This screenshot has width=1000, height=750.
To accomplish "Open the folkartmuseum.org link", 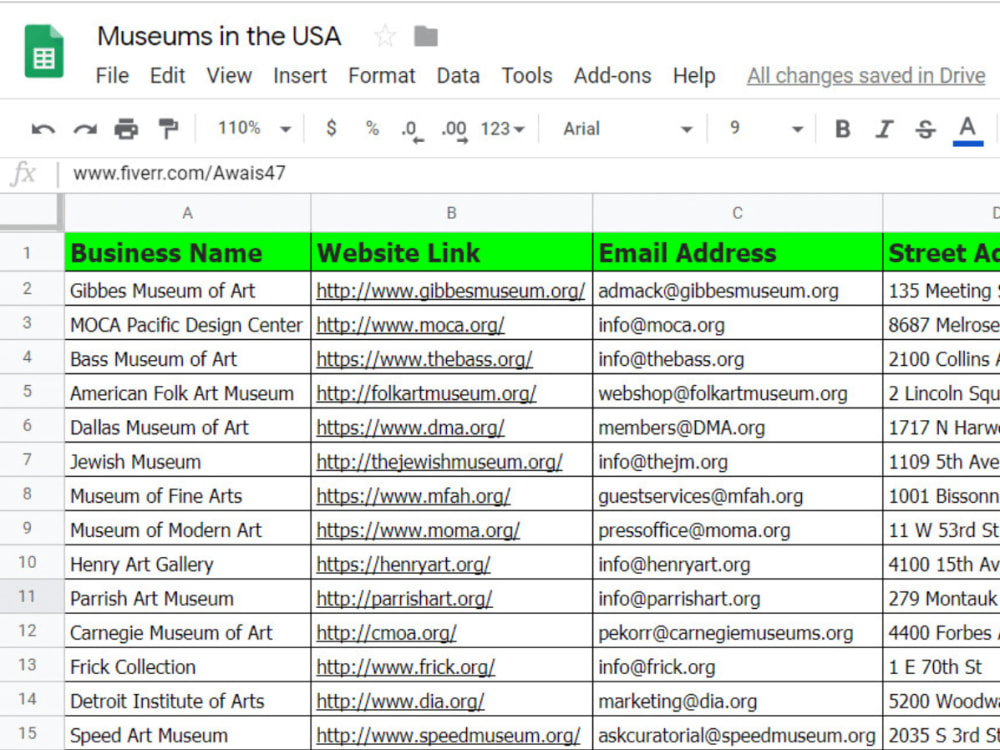I will pyautogui.click(x=426, y=393).
